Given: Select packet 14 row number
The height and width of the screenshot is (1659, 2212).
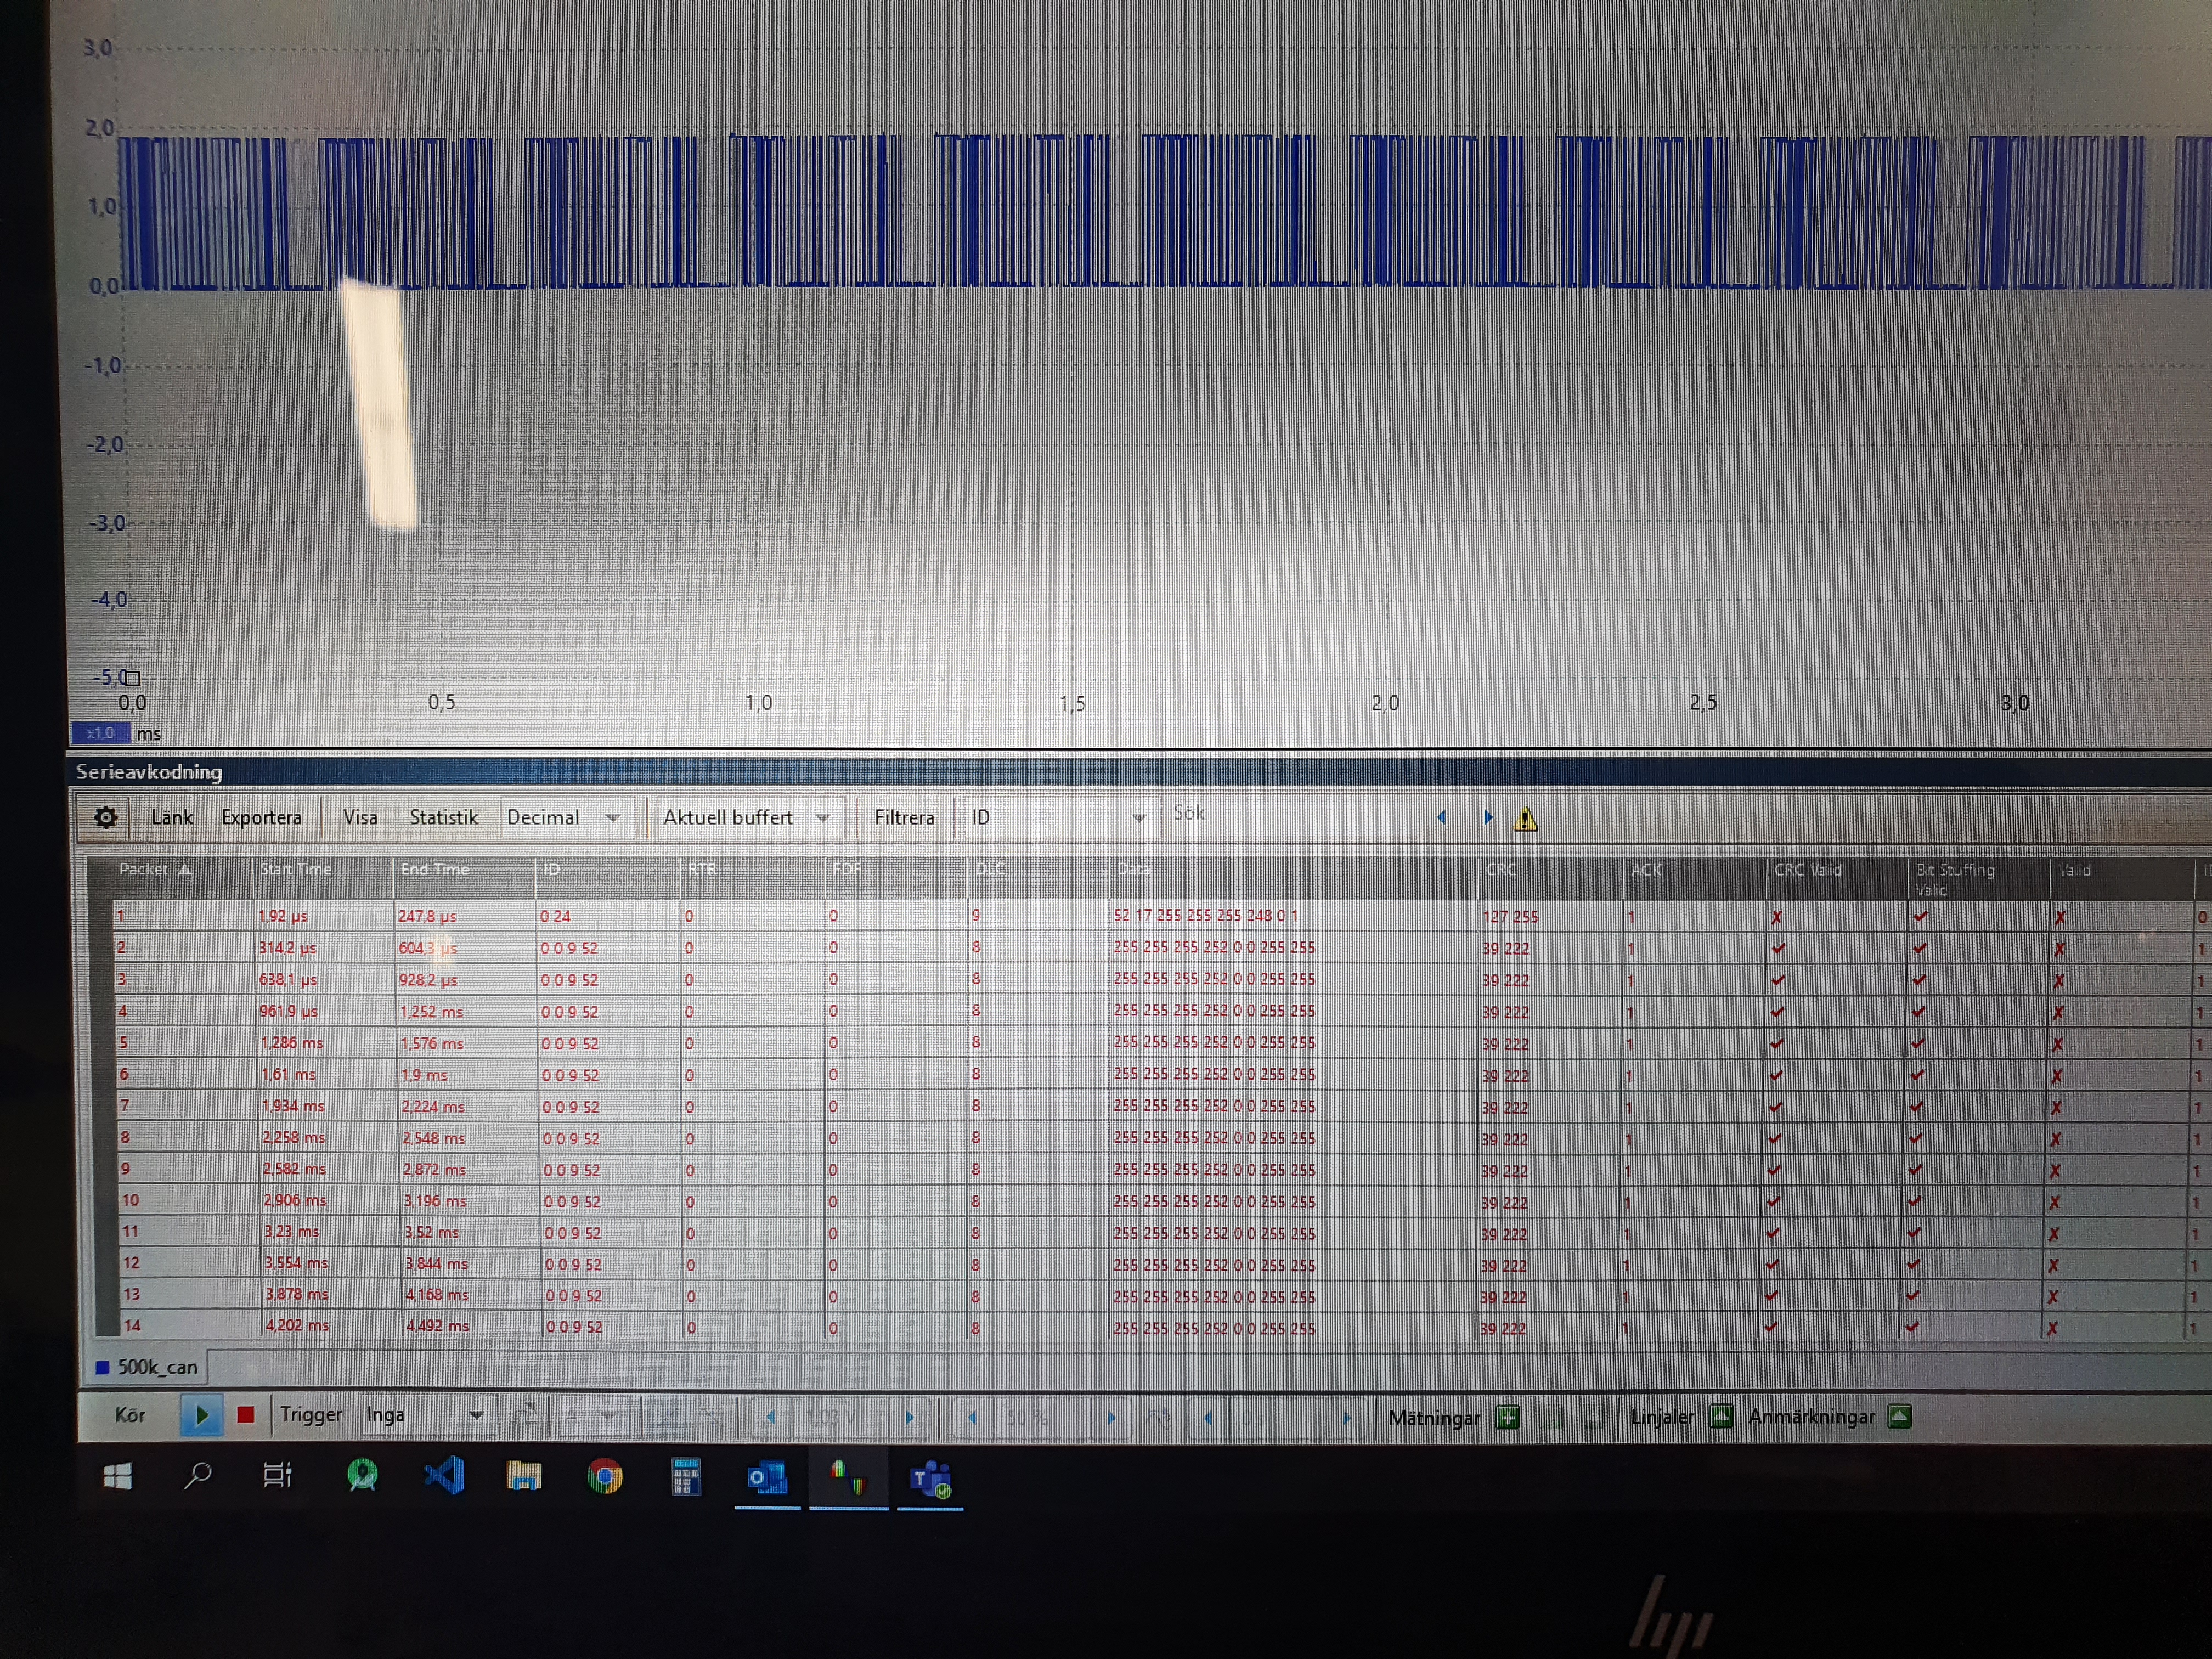Looking at the screenshot, I should (132, 1325).
